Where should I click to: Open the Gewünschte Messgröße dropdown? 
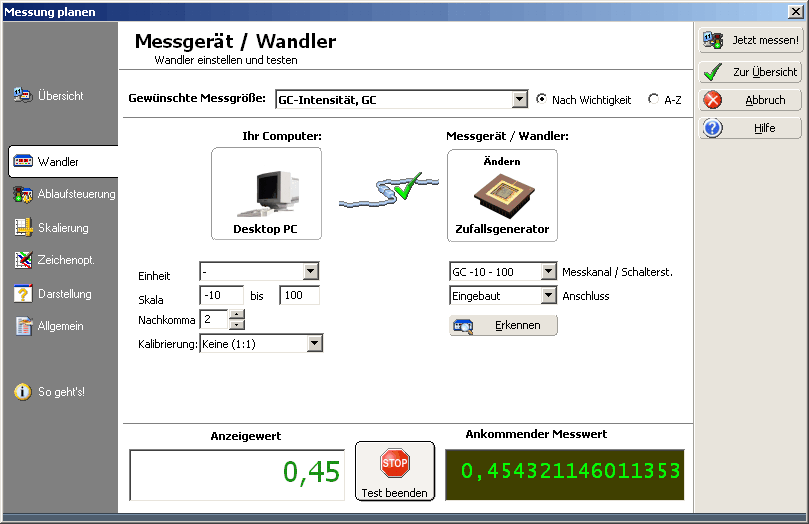(x=520, y=99)
